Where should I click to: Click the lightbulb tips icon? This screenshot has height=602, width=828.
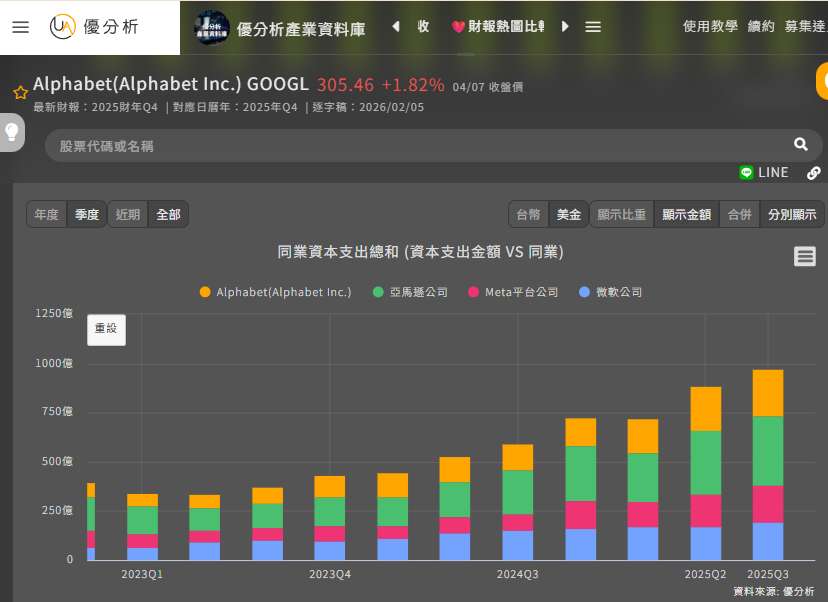pyautogui.click(x=12, y=132)
